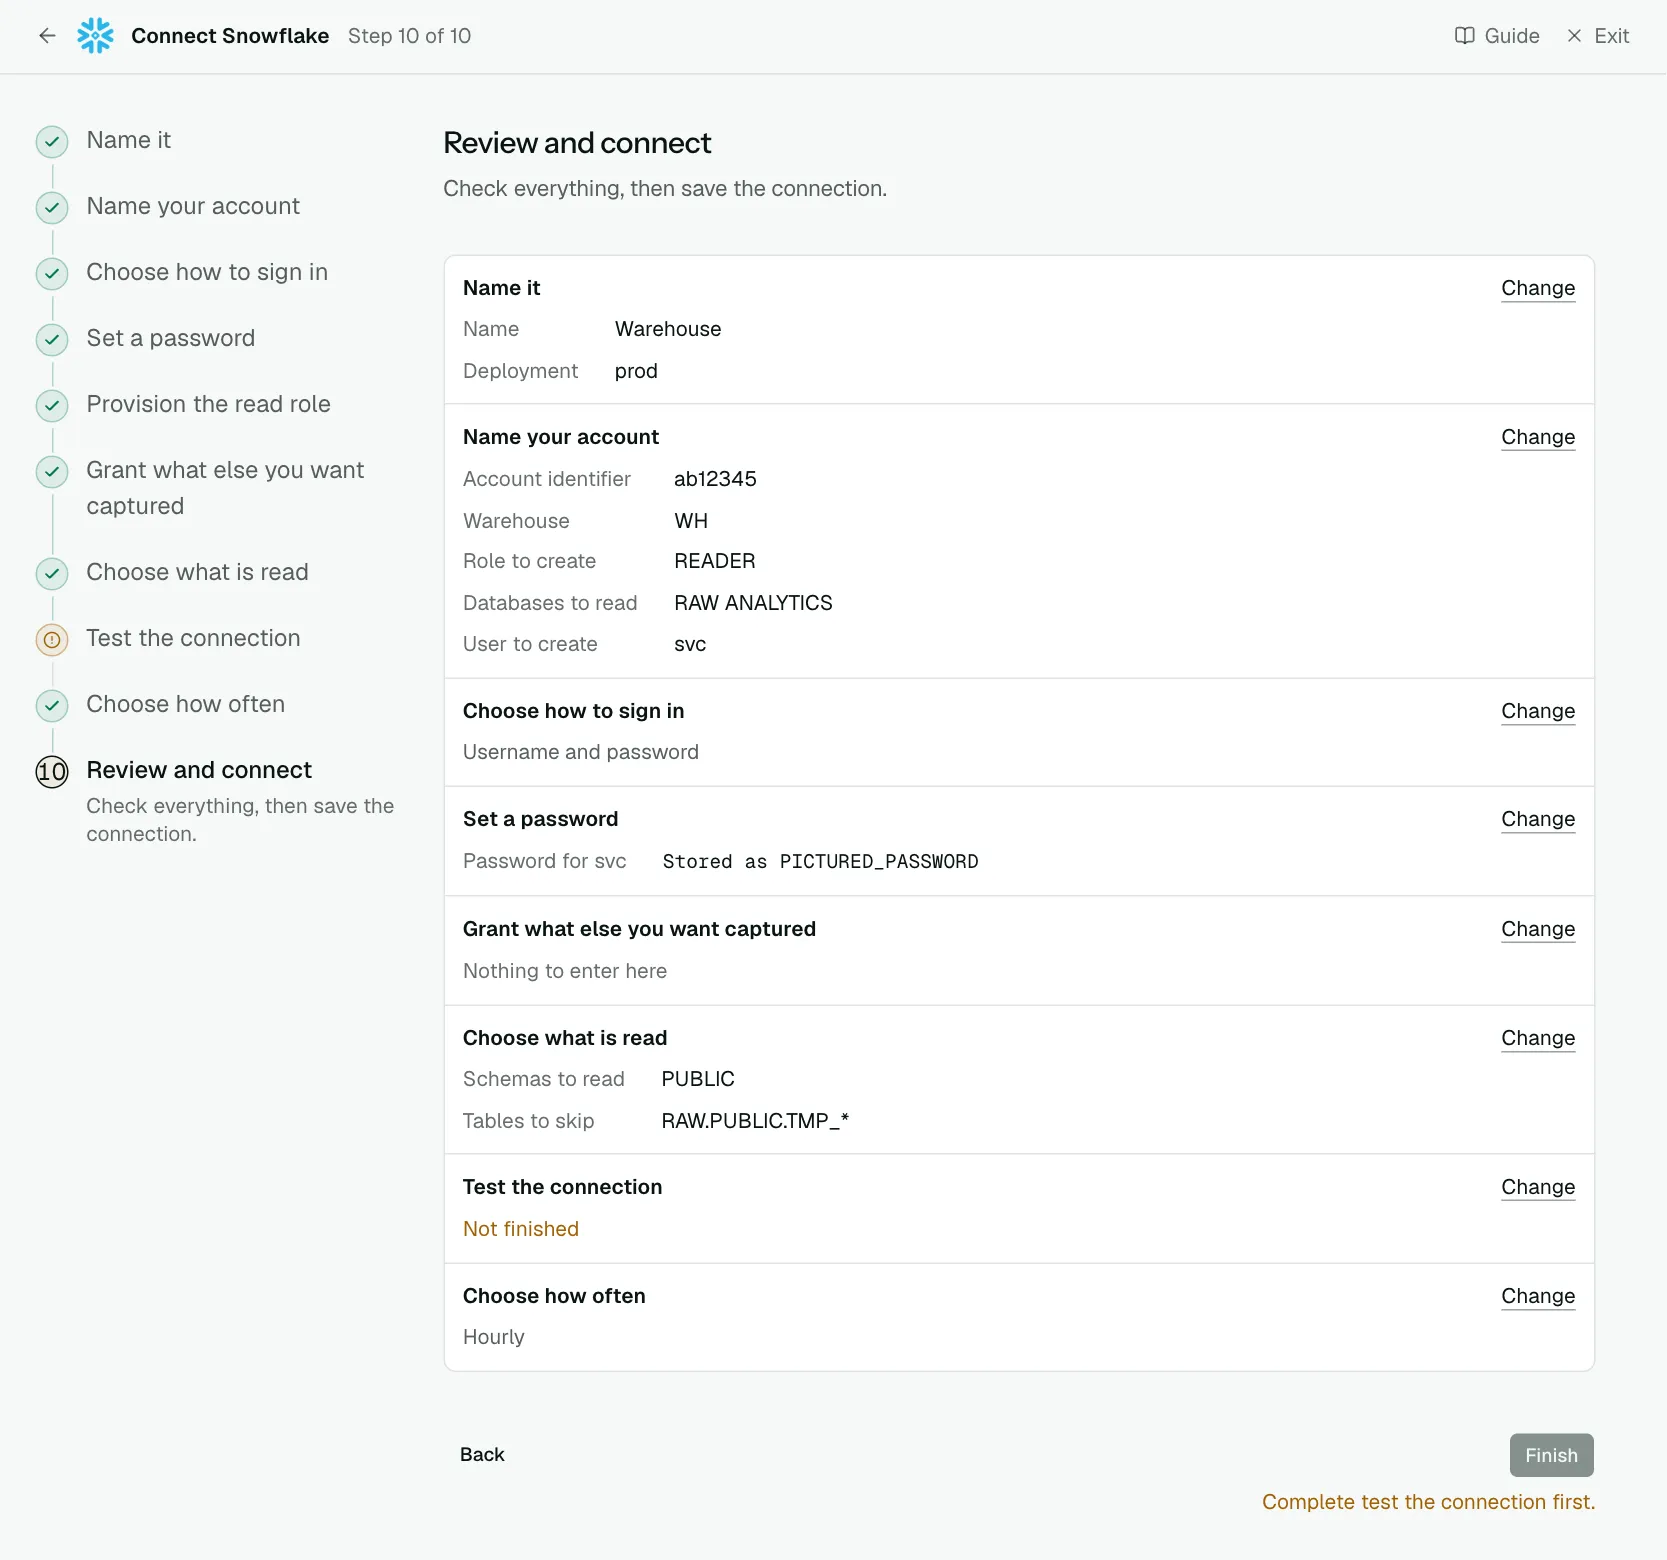
Task: Click the RAW ANALYTICS databases value
Action: coord(753,603)
